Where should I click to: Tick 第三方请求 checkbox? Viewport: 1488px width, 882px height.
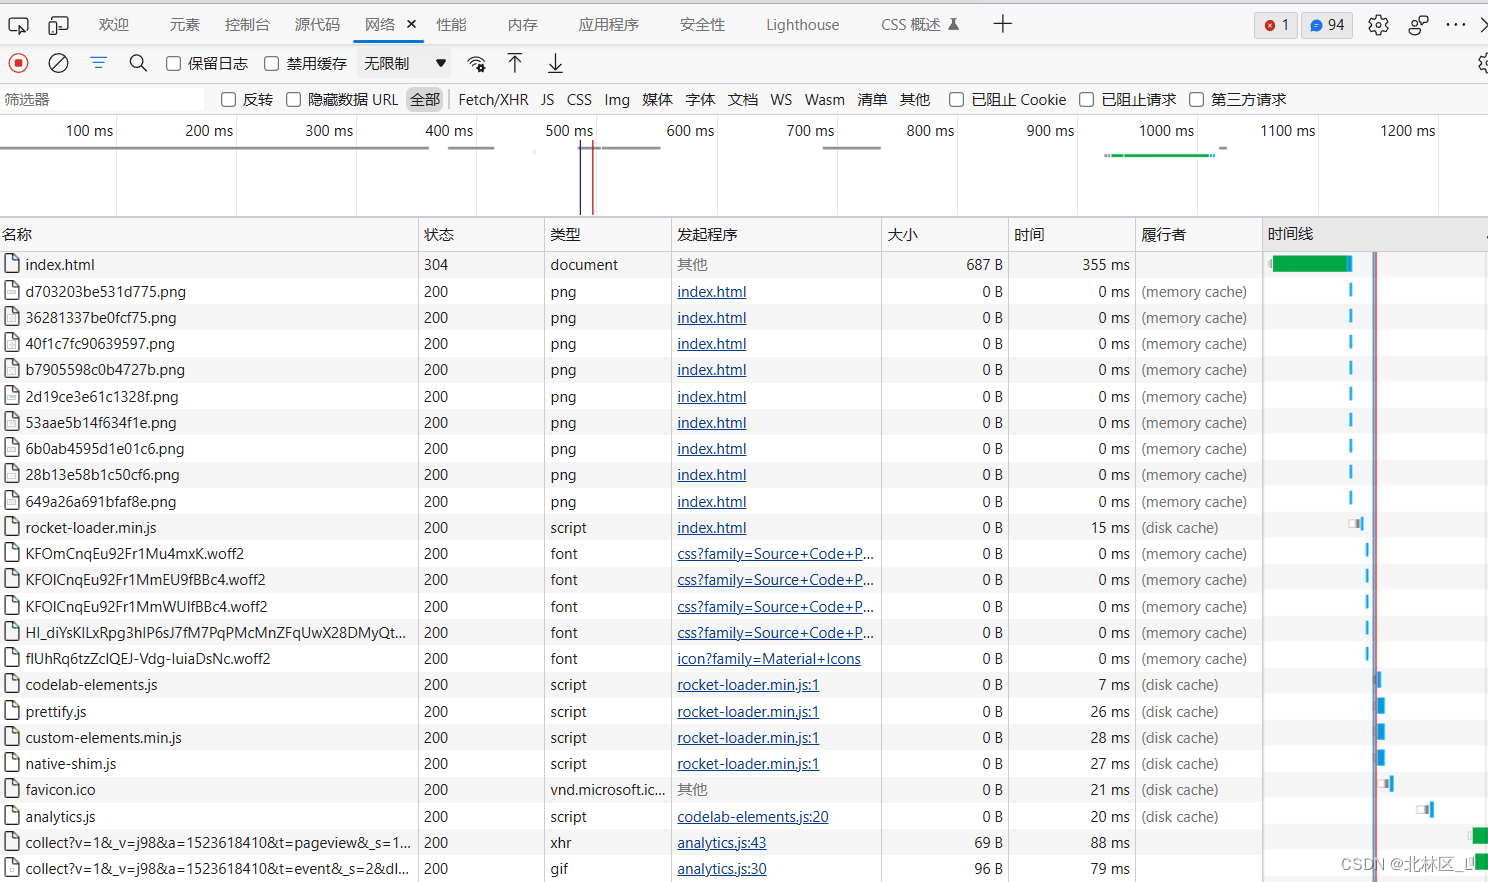point(1196,99)
